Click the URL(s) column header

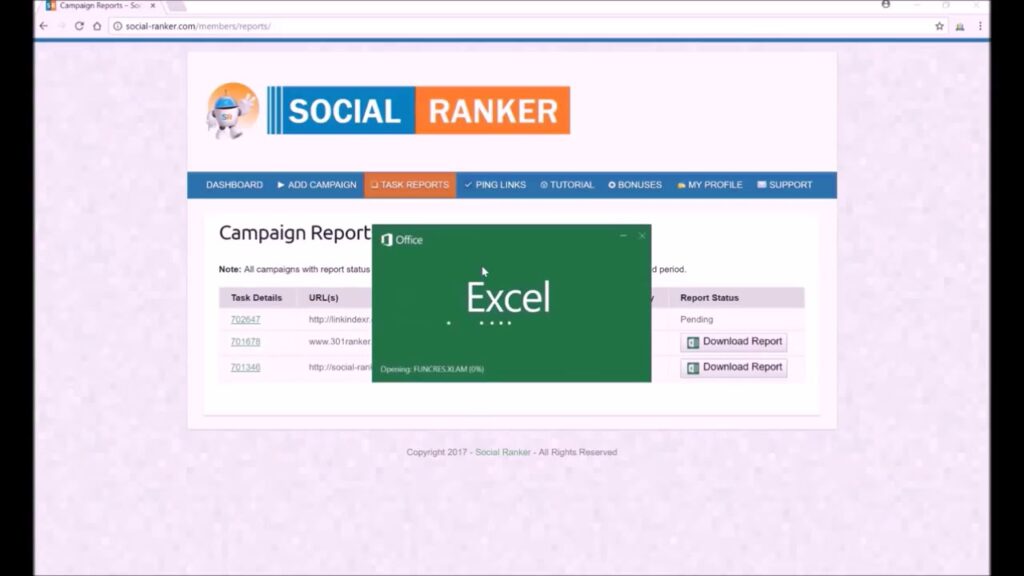tap(323, 298)
